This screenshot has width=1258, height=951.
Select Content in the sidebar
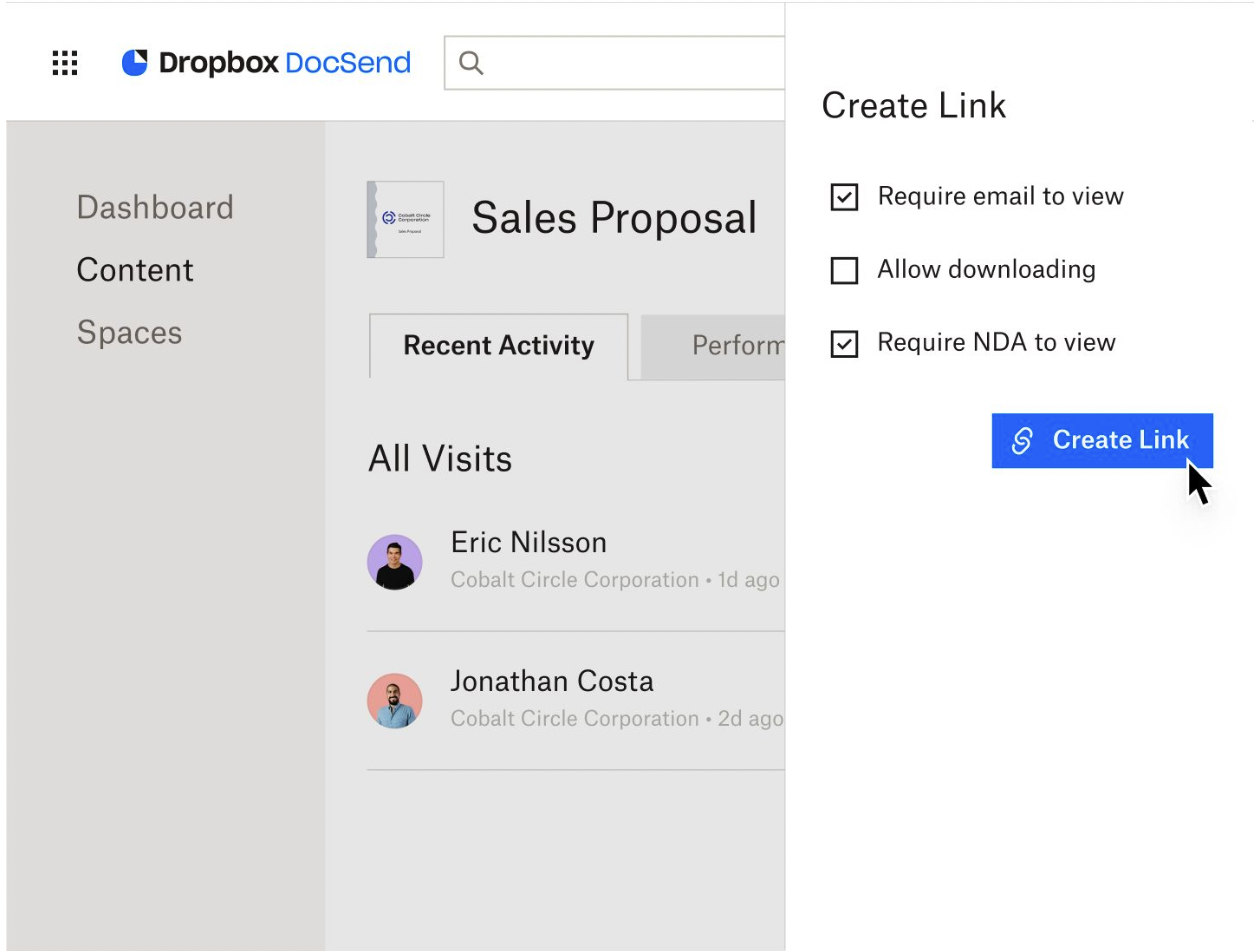click(x=135, y=270)
